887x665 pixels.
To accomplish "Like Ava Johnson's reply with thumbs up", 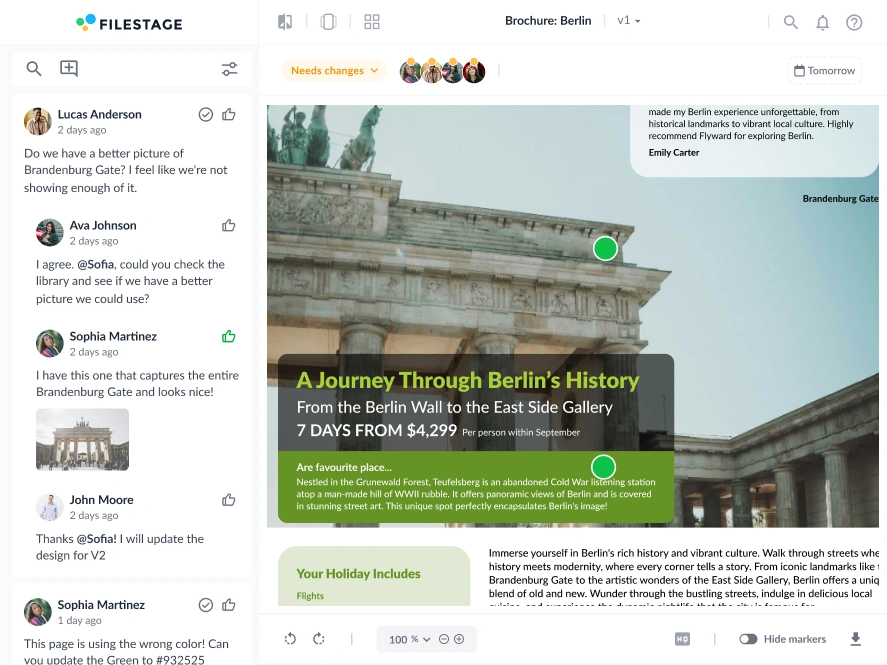I will click(x=229, y=226).
